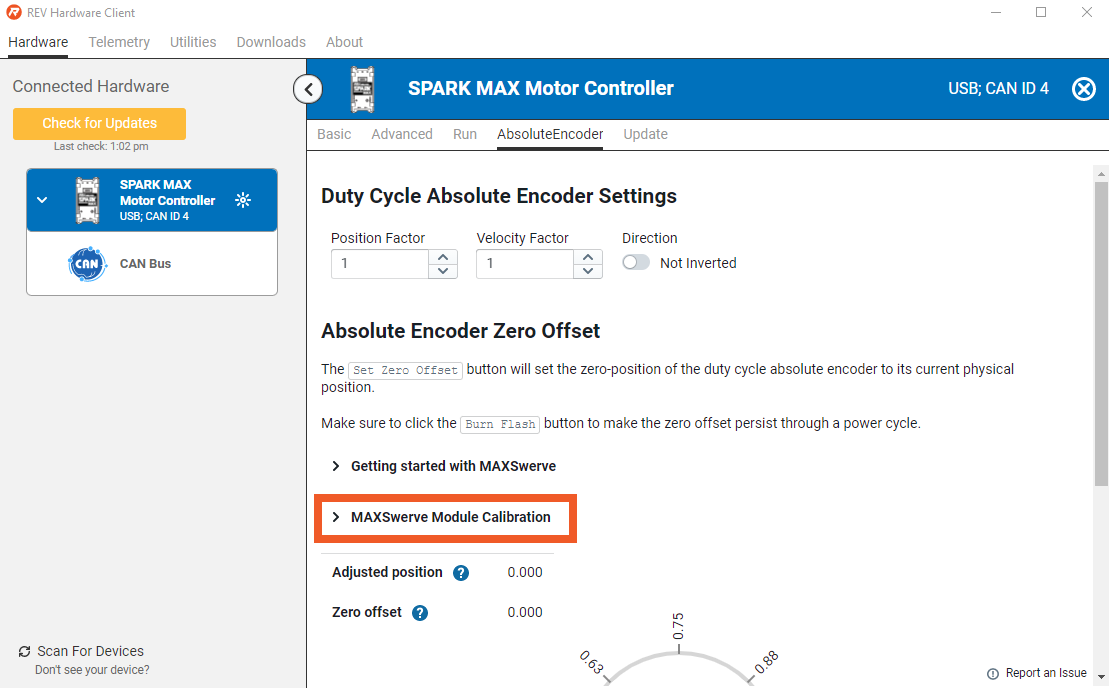Image resolution: width=1109 pixels, height=688 pixels.
Task: Click the Zero offset value 0.000
Action: click(525, 612)
